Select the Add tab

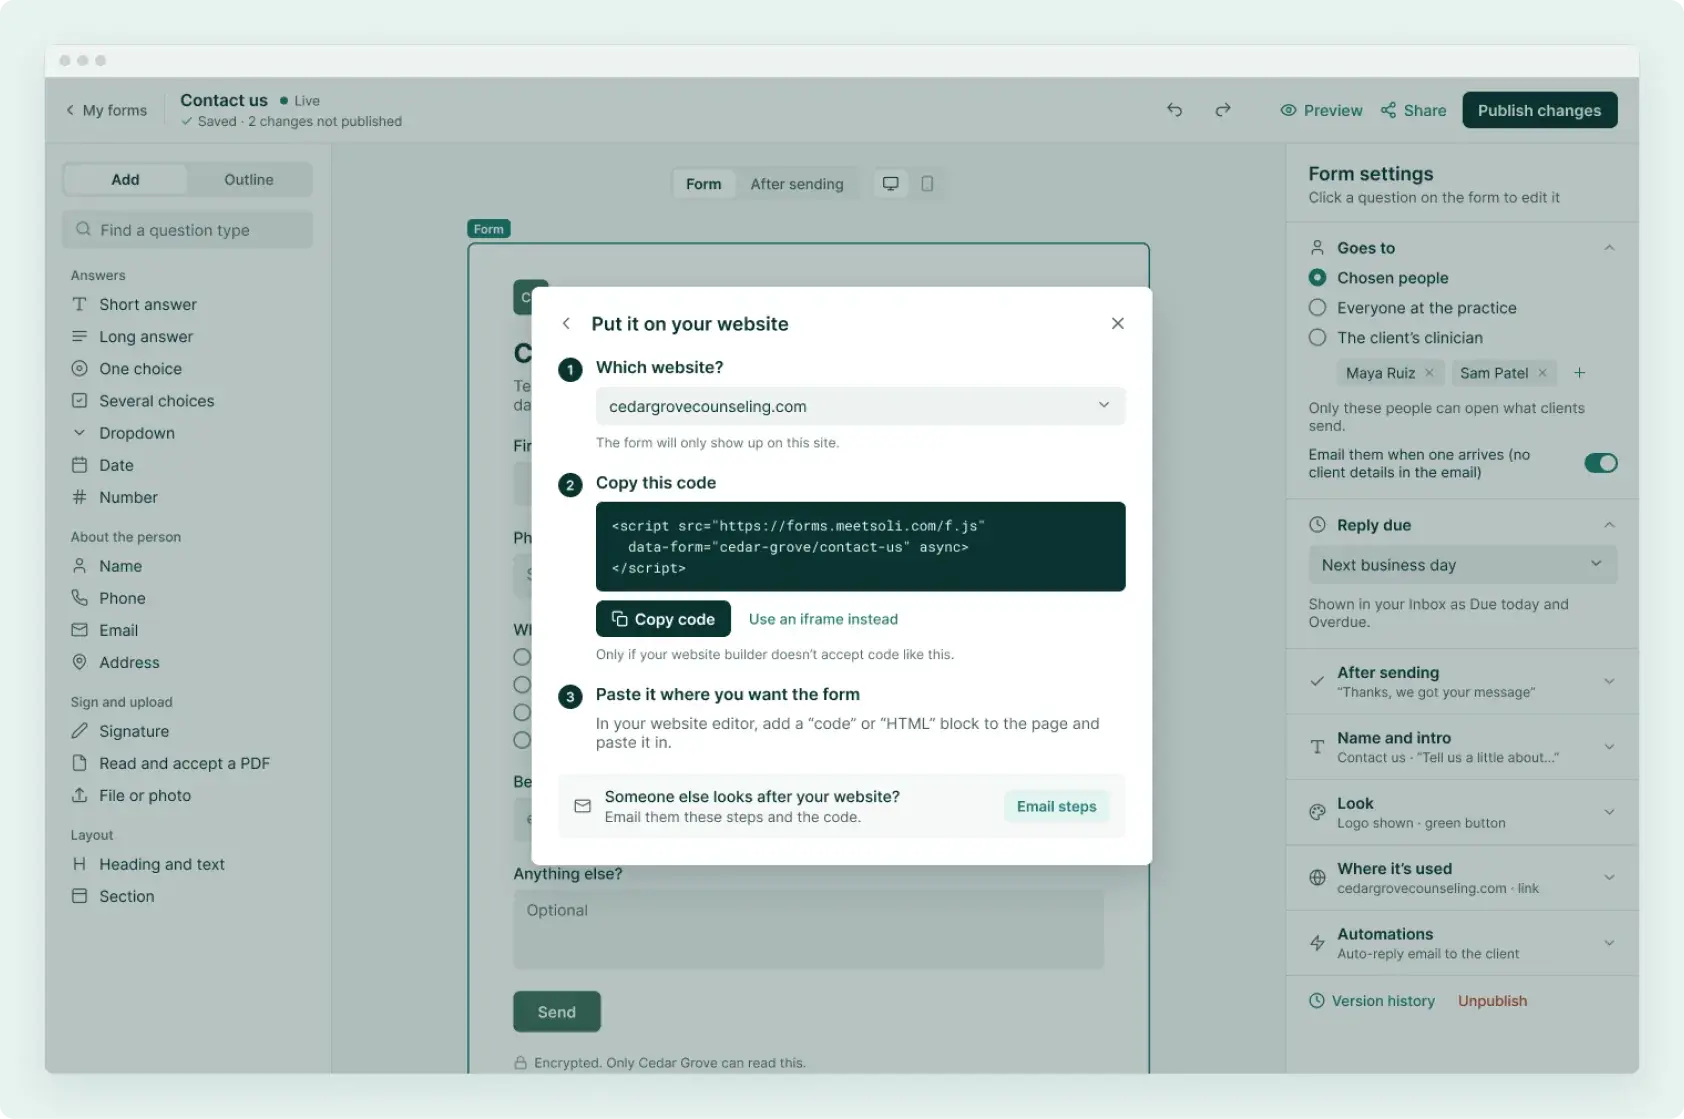pyautogui.click(x=125, y=180)
